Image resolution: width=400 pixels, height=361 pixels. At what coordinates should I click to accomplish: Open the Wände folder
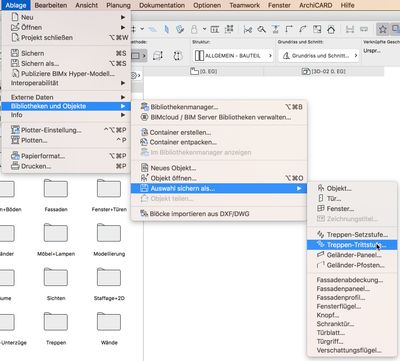[x=109, y=322]
